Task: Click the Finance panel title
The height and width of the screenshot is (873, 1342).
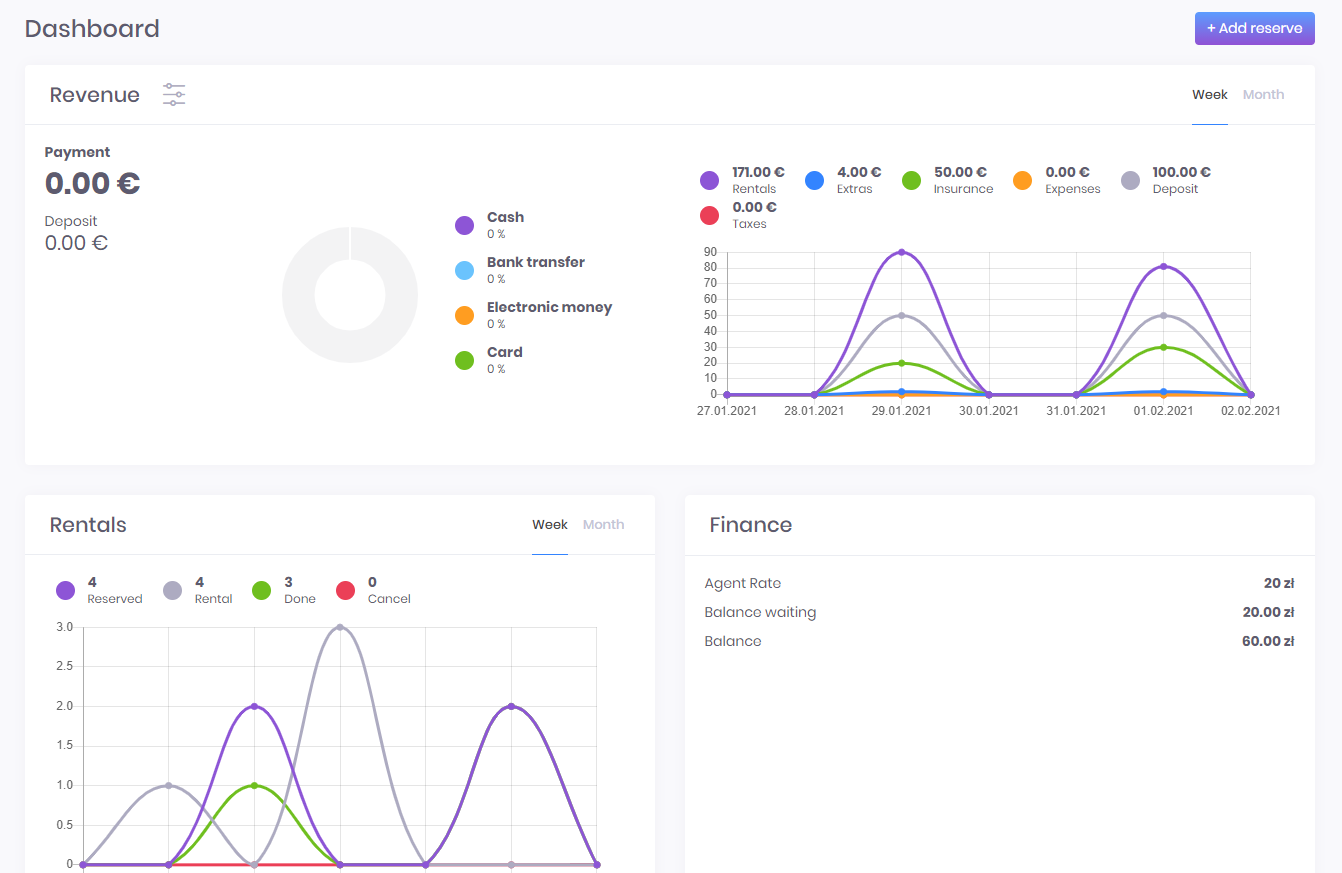Action: 751,525
